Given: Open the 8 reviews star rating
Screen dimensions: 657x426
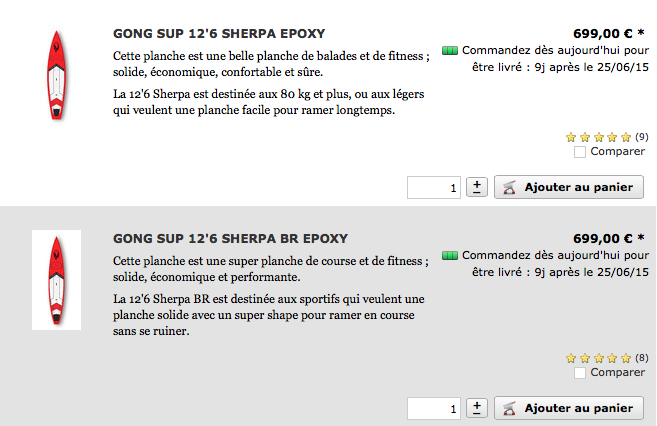Looking at the screenshot, I should click(607, 358).
